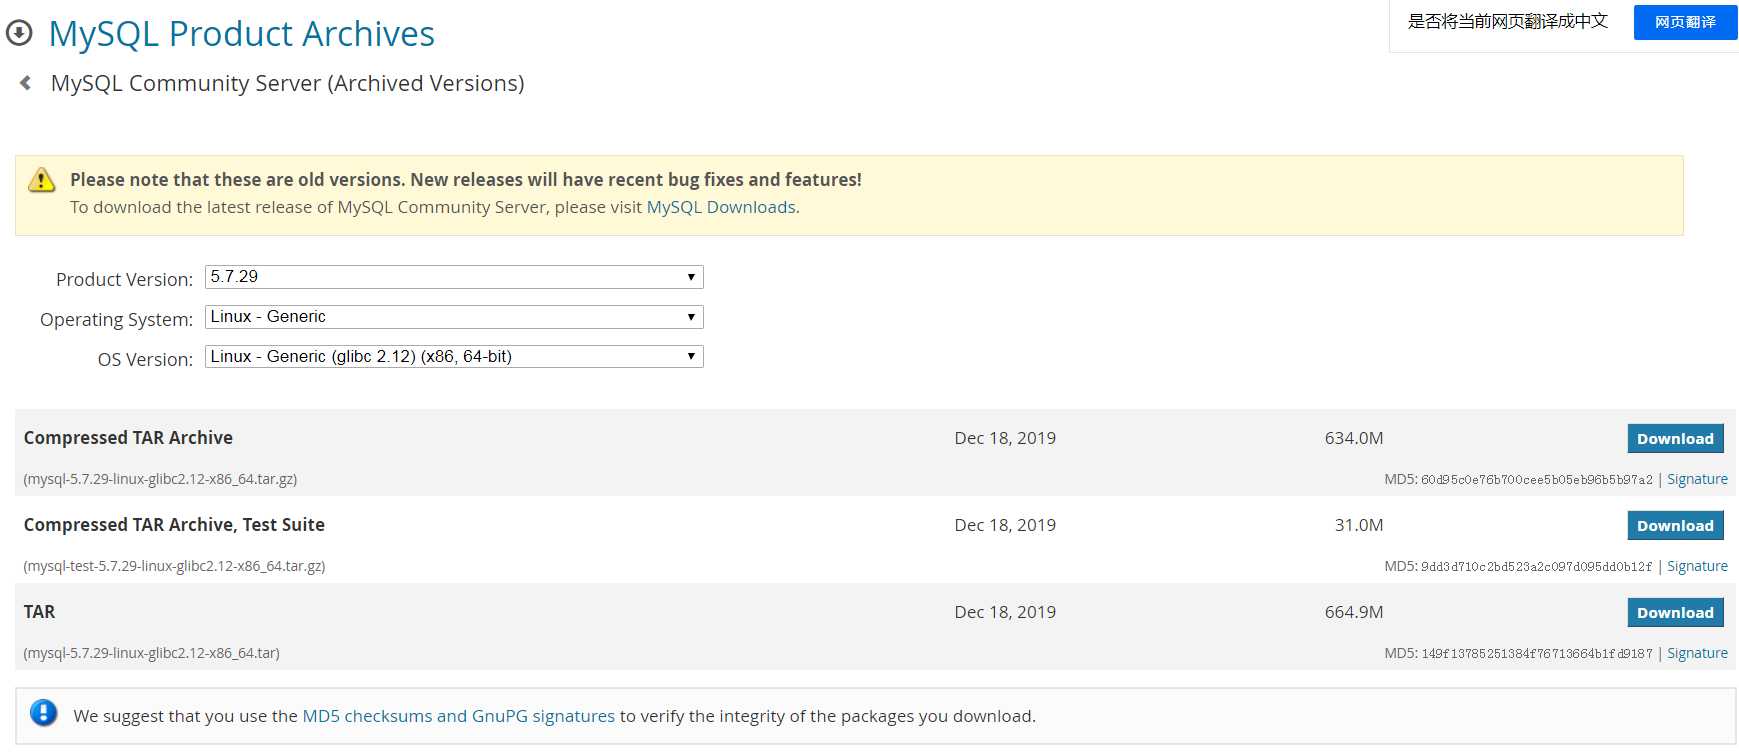The height and width of the screenshot is (755, 1739).
Task: Click the yellow warning triangle icon
Action: click(41, 180)
